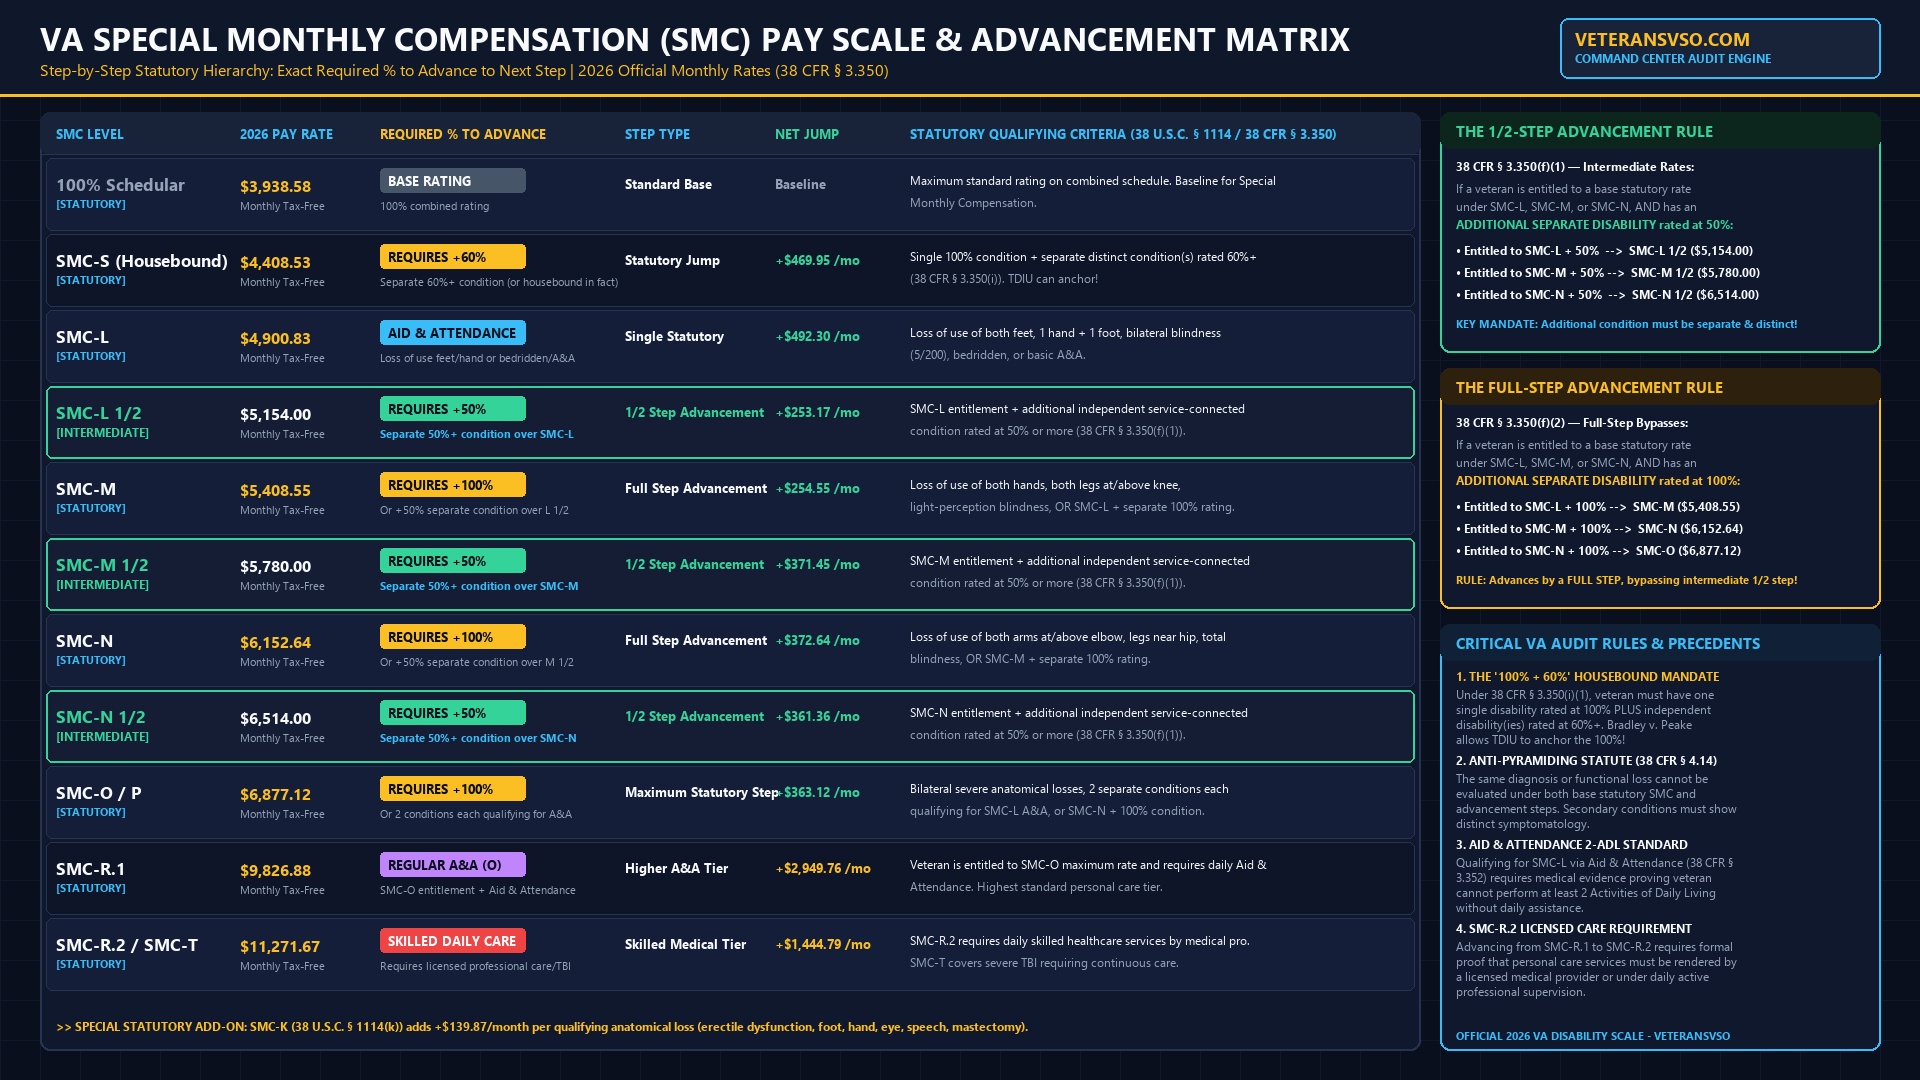Click the SMC LEVEL column header
1920x1080 pixels.
point(90,134)
